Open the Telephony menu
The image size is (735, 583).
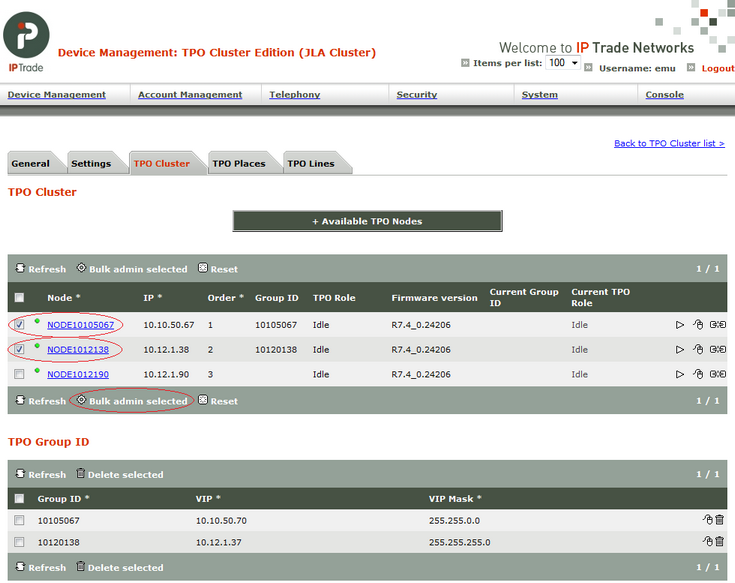pyautogui.click(x=295, y=95)
